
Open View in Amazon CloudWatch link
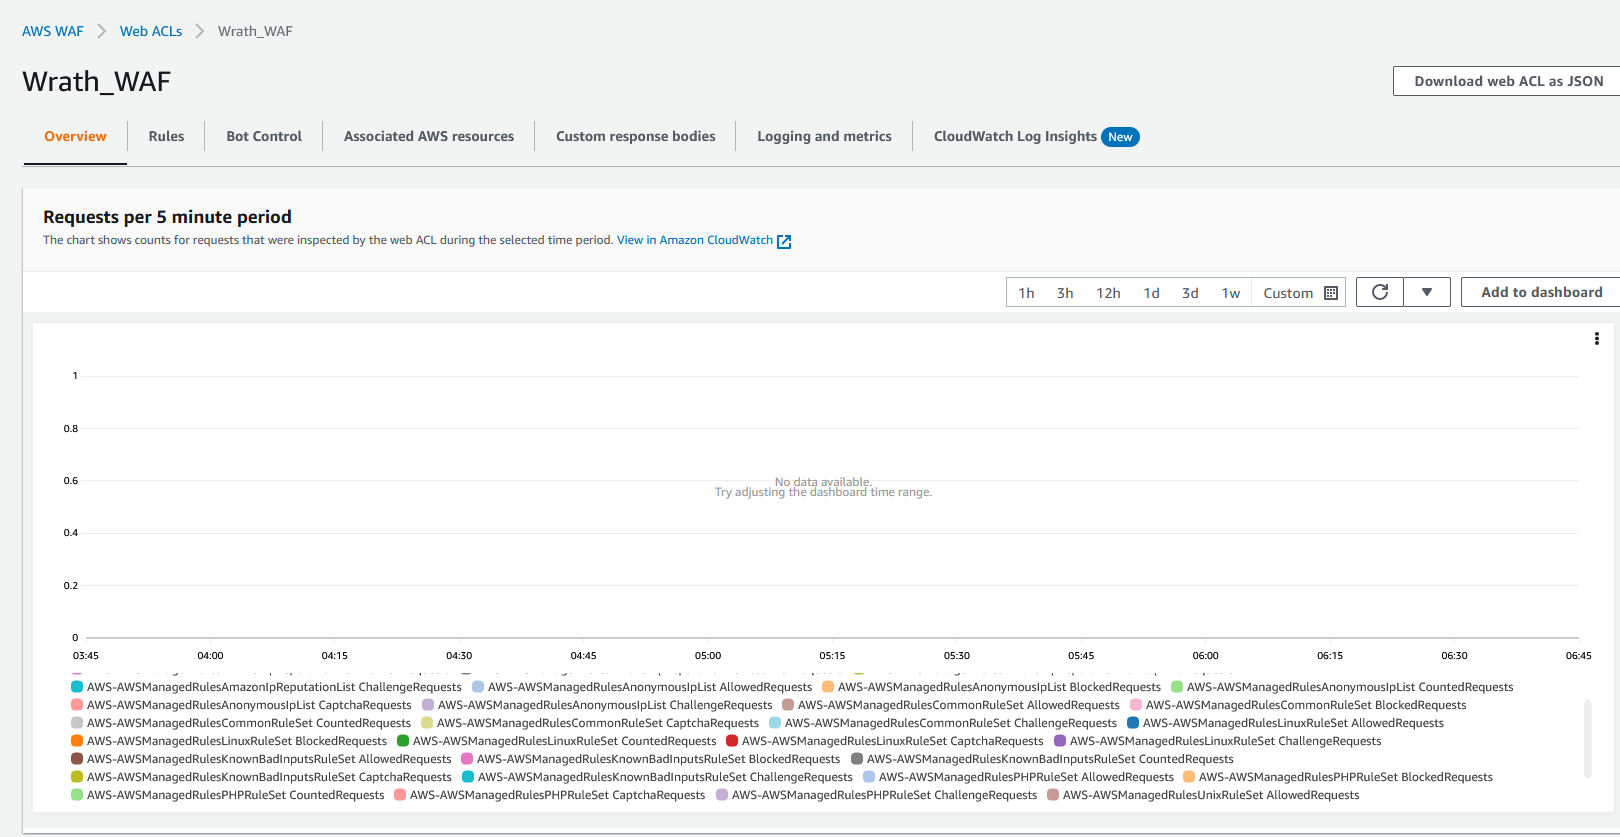[694, 240]
